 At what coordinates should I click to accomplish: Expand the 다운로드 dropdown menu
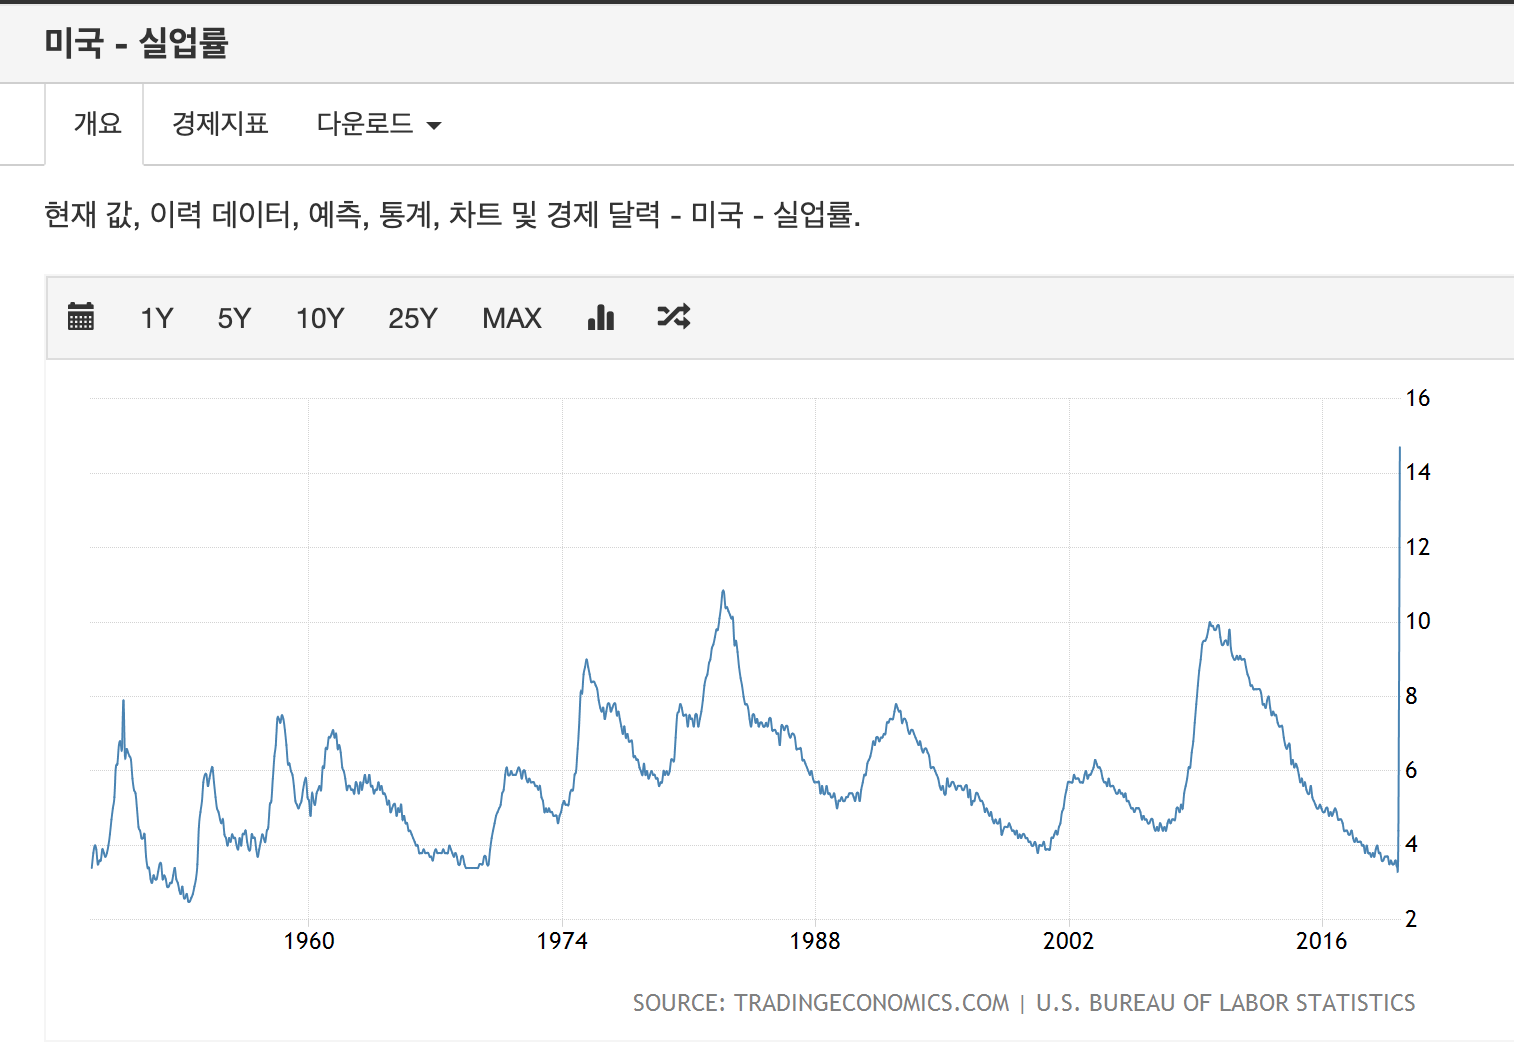379,124
